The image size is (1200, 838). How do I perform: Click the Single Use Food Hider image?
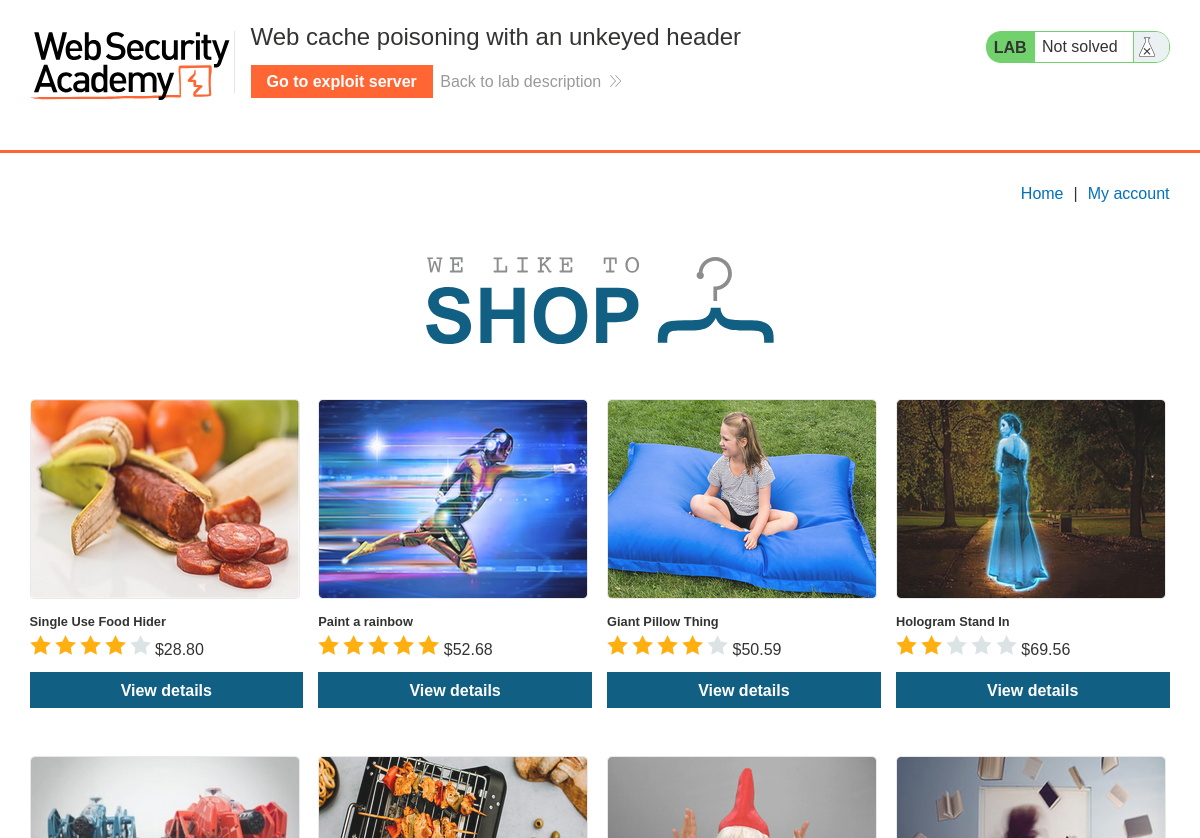165,499
